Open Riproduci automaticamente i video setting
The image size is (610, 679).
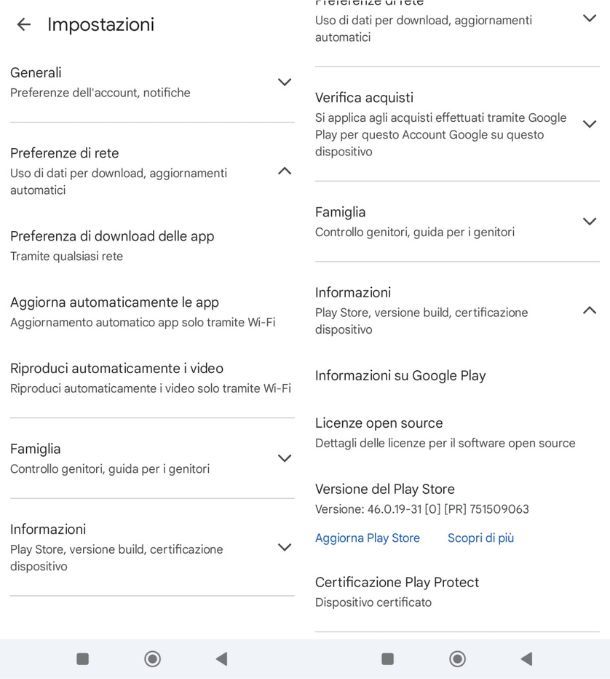tap(117, 377)
